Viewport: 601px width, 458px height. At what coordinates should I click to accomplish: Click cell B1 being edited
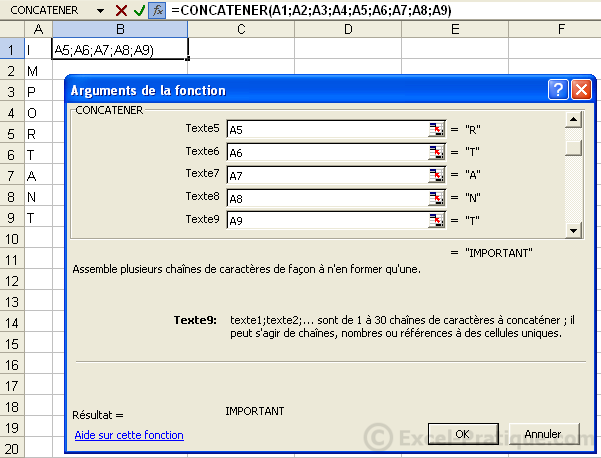(120, 49)
